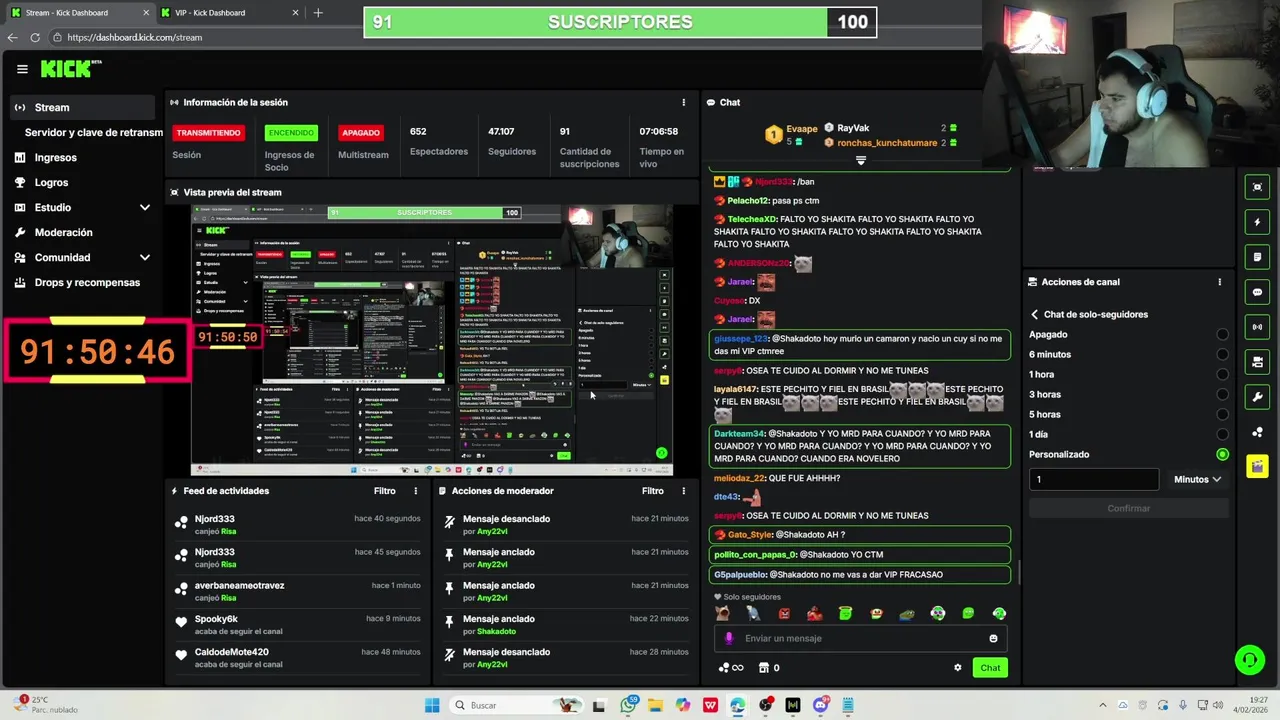Click the broadcast signal icon in right toolbar
Screen dimensions: 1280x720
coord(1257,327)
